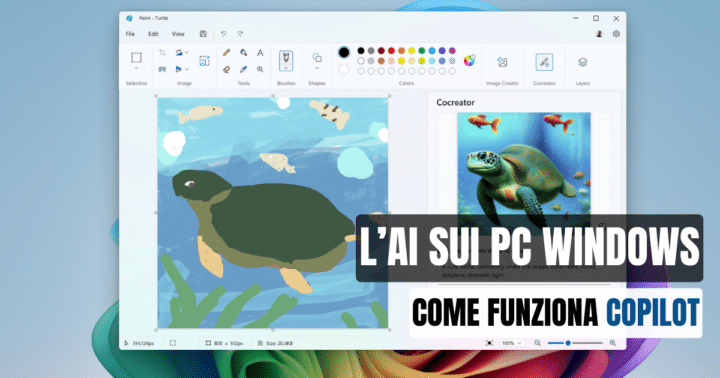Click the Crop image icon
The height and width of the screenshot is (378, 720).
pyautogui.click(x=162, y=52)
